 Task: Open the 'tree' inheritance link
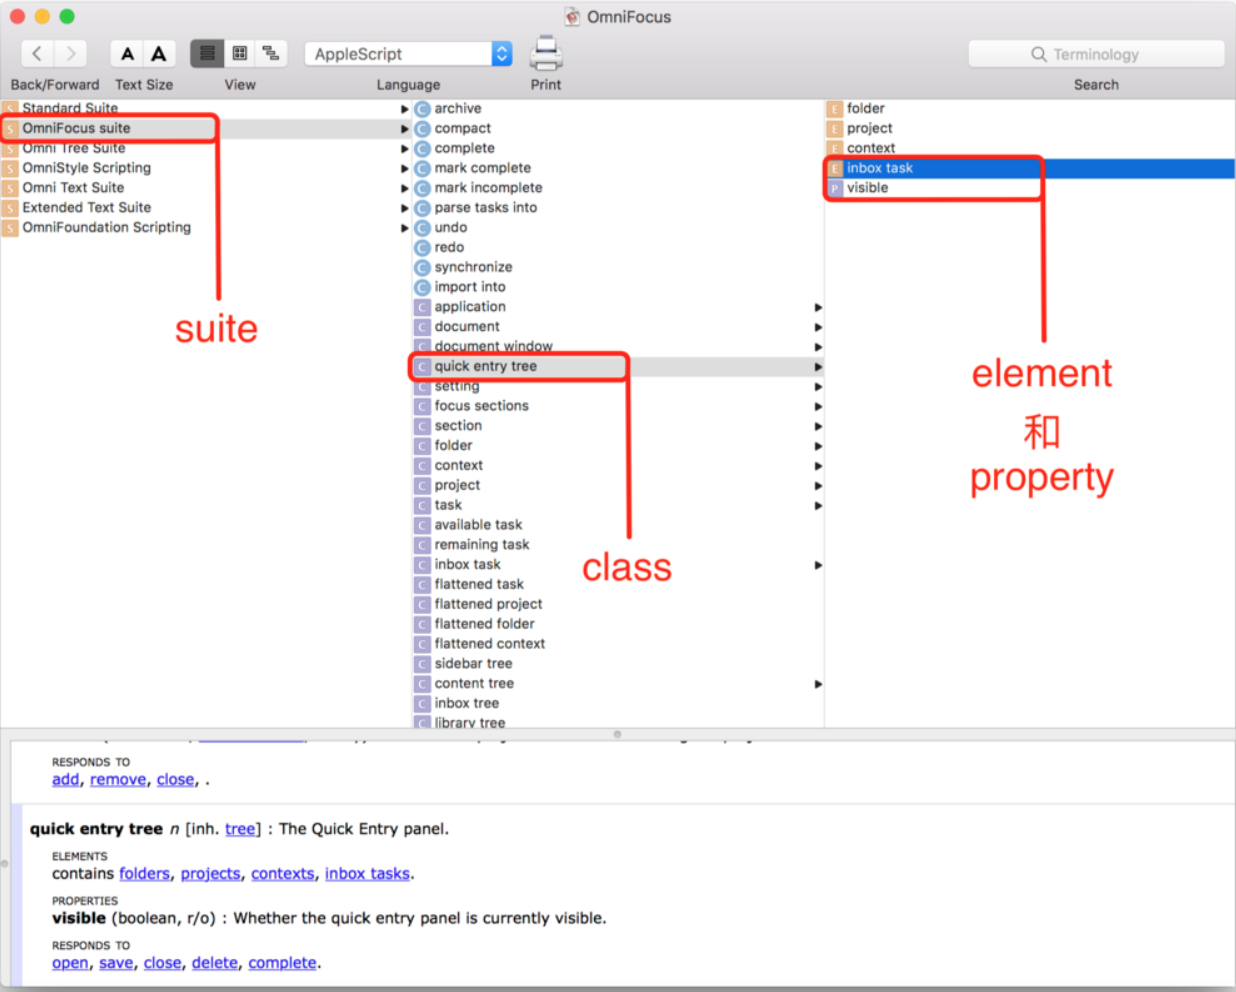240,829
